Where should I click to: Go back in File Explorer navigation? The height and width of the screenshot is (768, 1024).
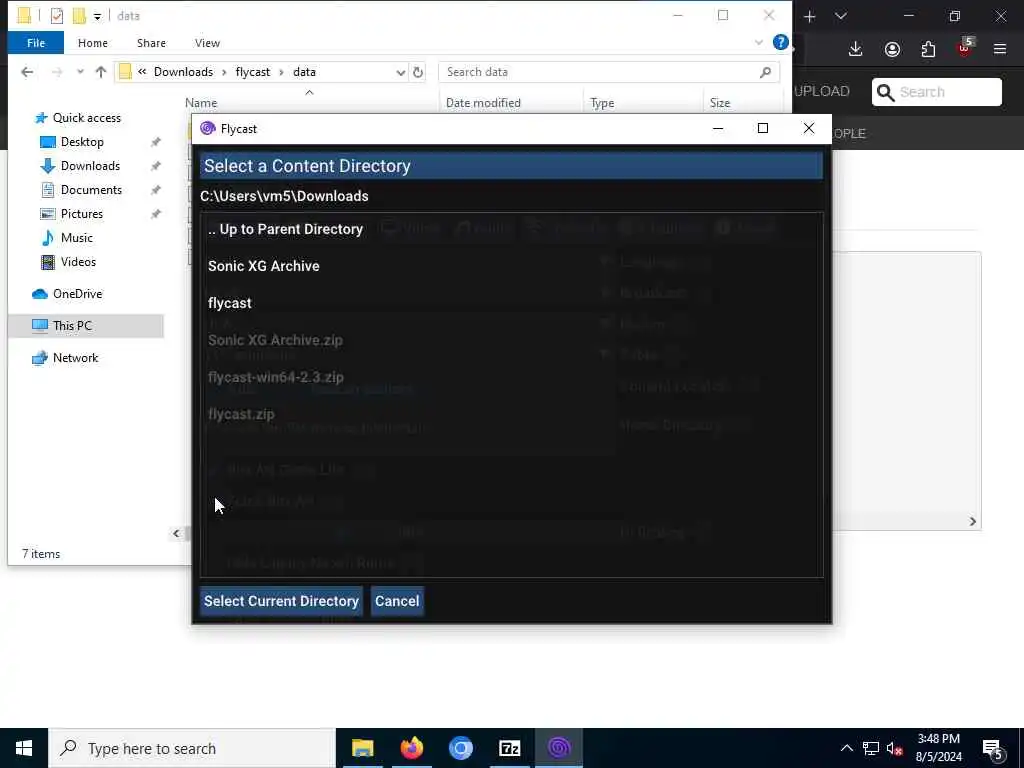coord(27,72)
